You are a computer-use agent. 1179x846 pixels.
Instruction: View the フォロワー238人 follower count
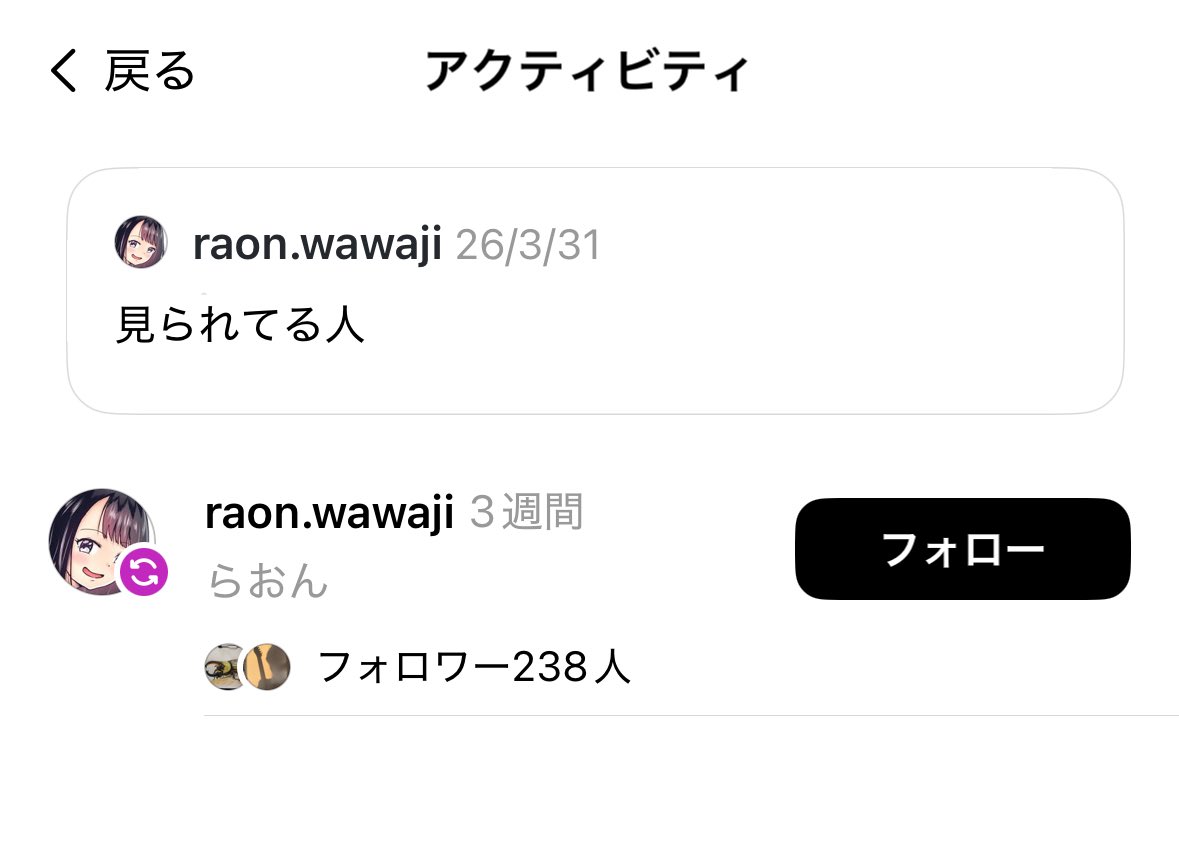tap(474, 667)
